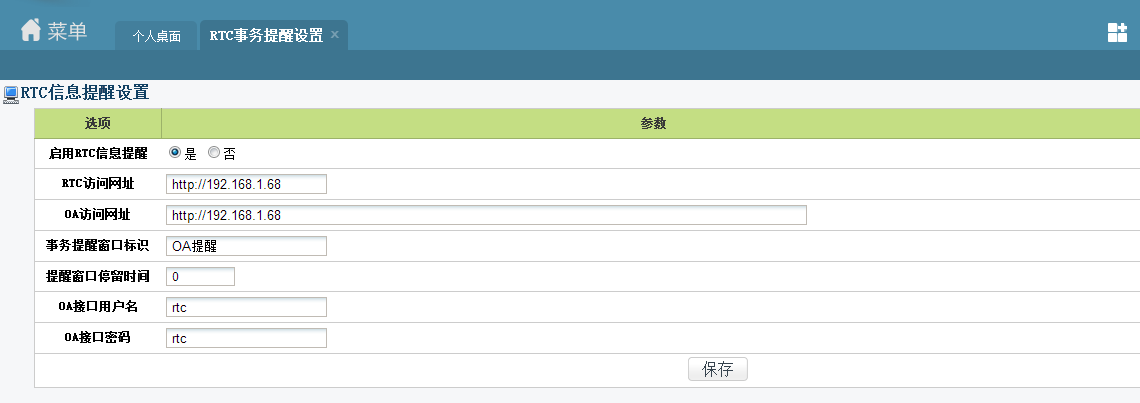The image size is (1140, 403).
Task: Click the 参数 column header
Action: coord(653,123)
